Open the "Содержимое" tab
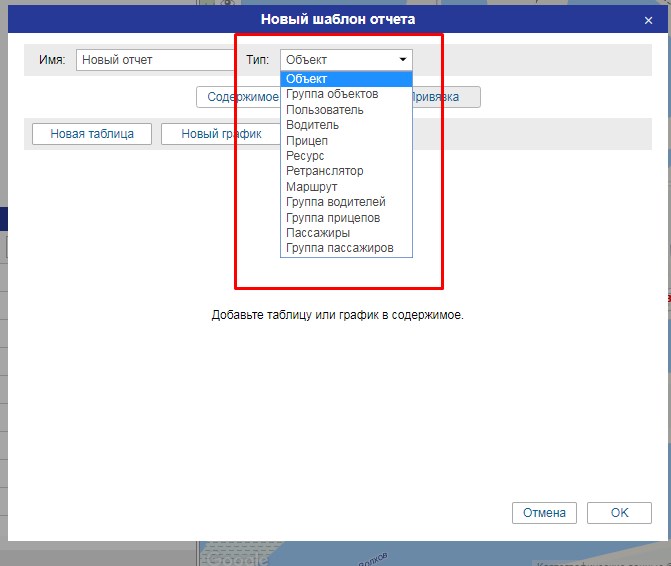 point(240,97)
